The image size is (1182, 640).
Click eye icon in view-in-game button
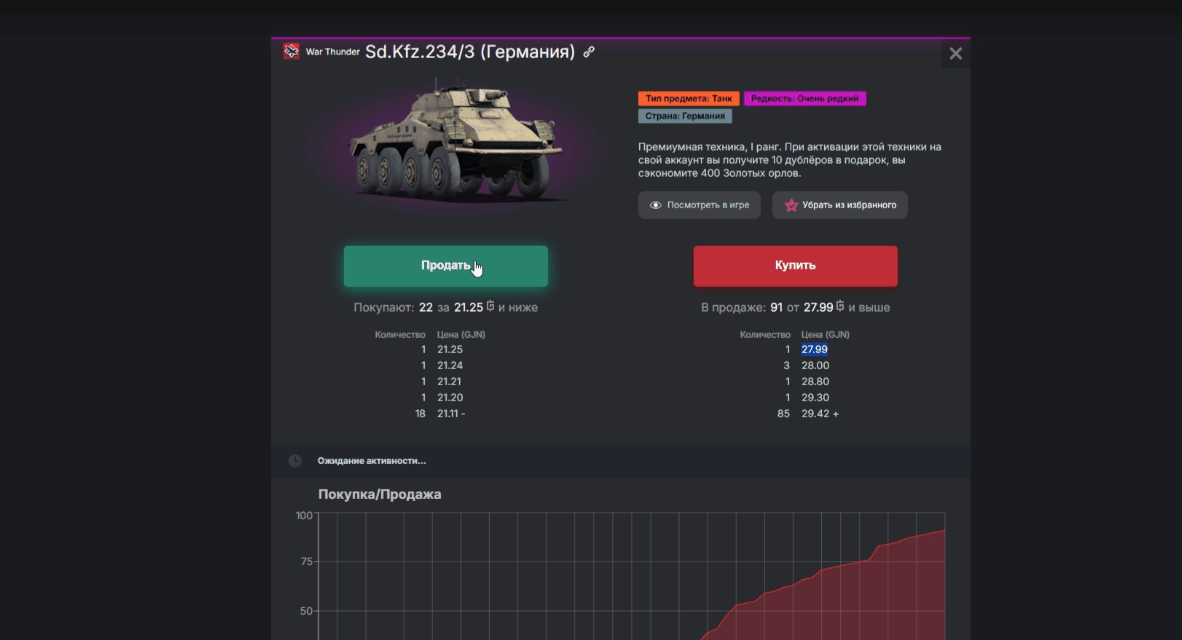(656, 205)
